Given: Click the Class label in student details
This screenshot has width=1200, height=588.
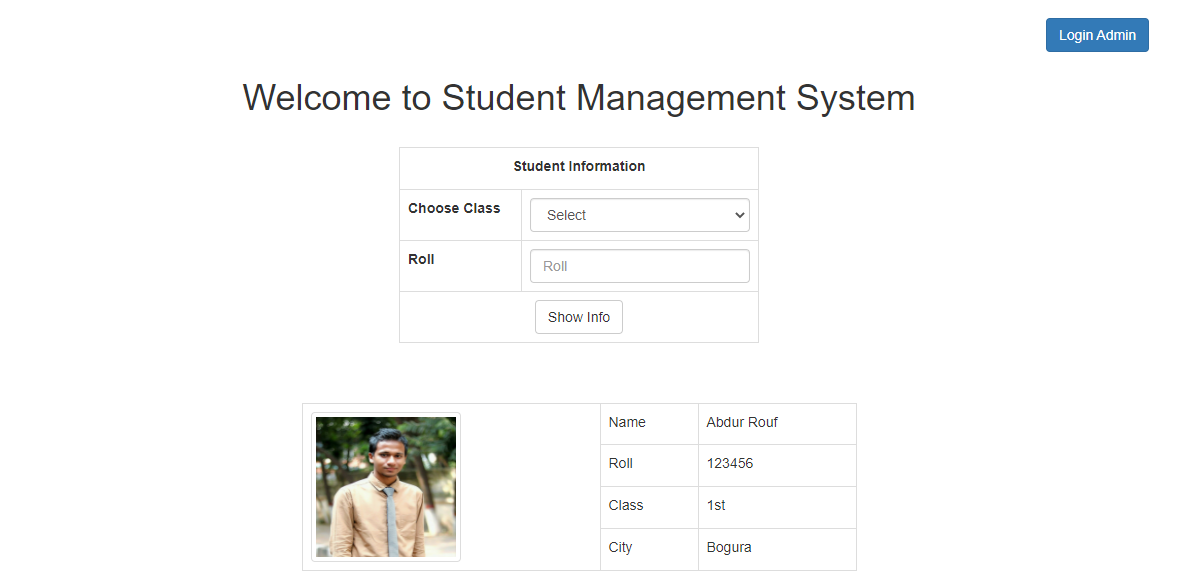Looking at the screenshot, I should click(626, 506).
